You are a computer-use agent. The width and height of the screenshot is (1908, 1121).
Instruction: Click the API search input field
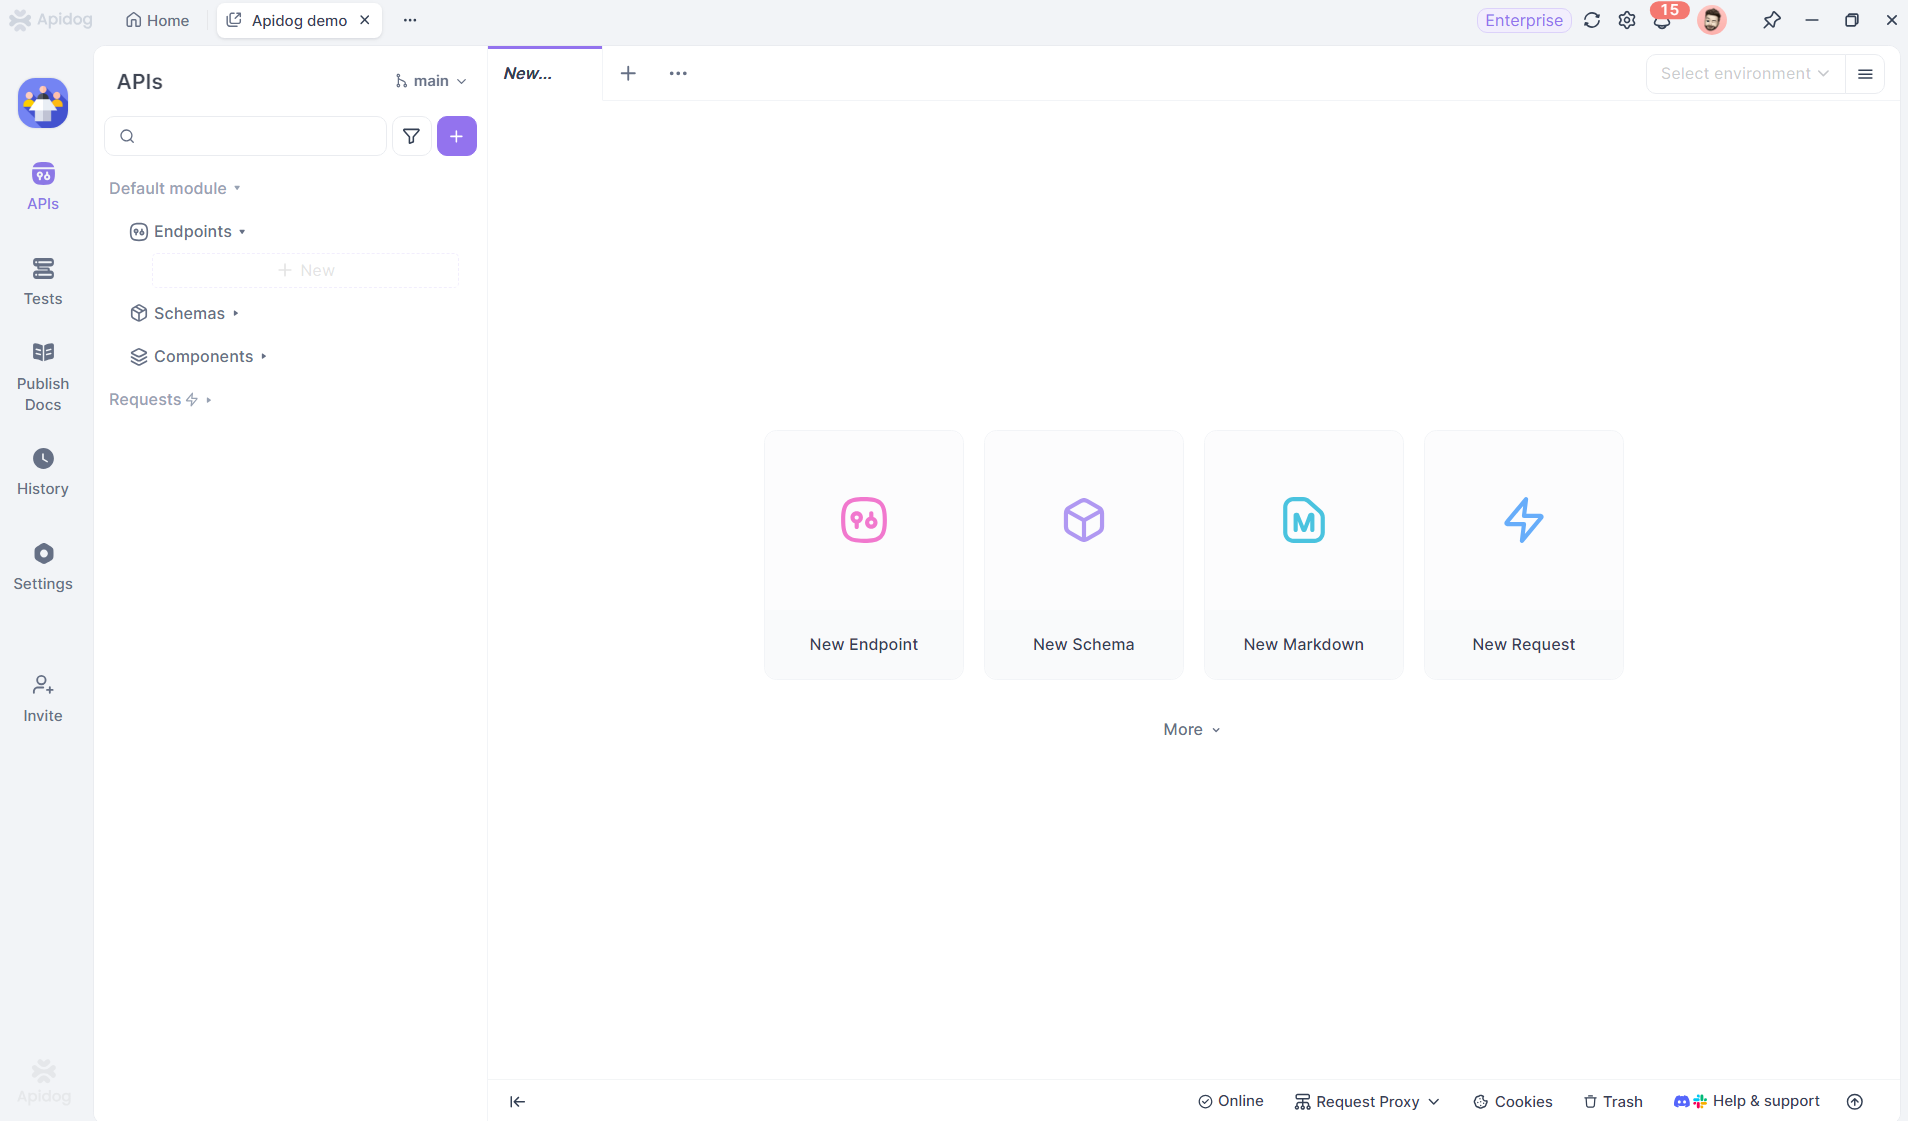click(x=256, y=136)
